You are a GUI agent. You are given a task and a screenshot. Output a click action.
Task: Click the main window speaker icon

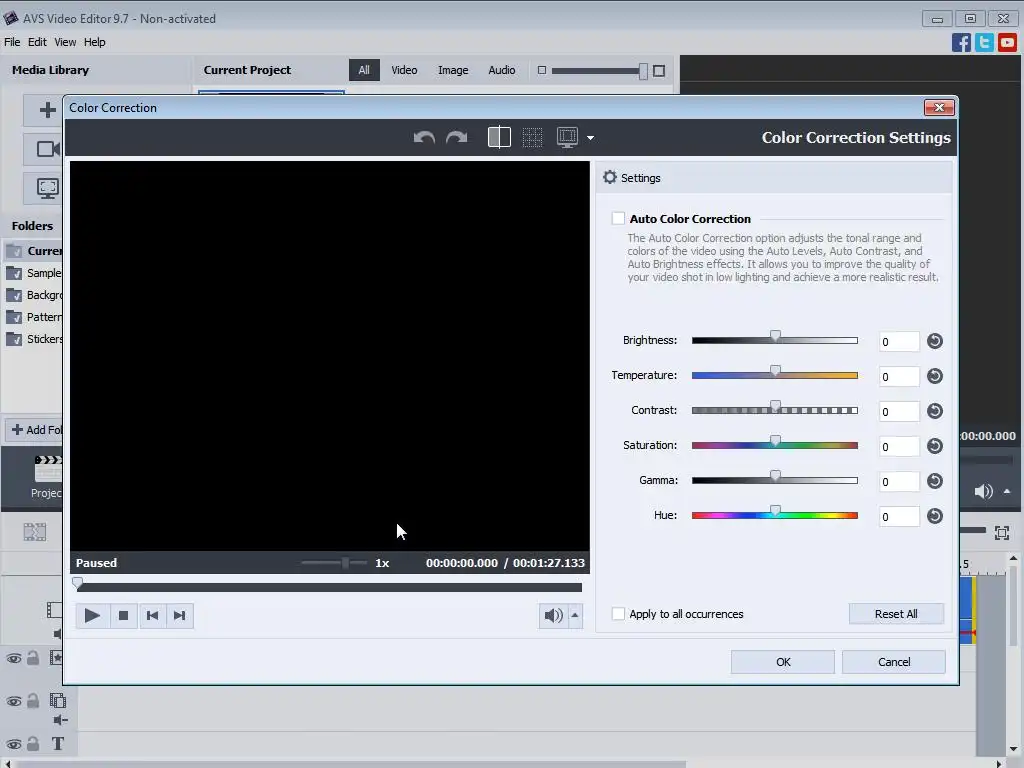[983, 491]
